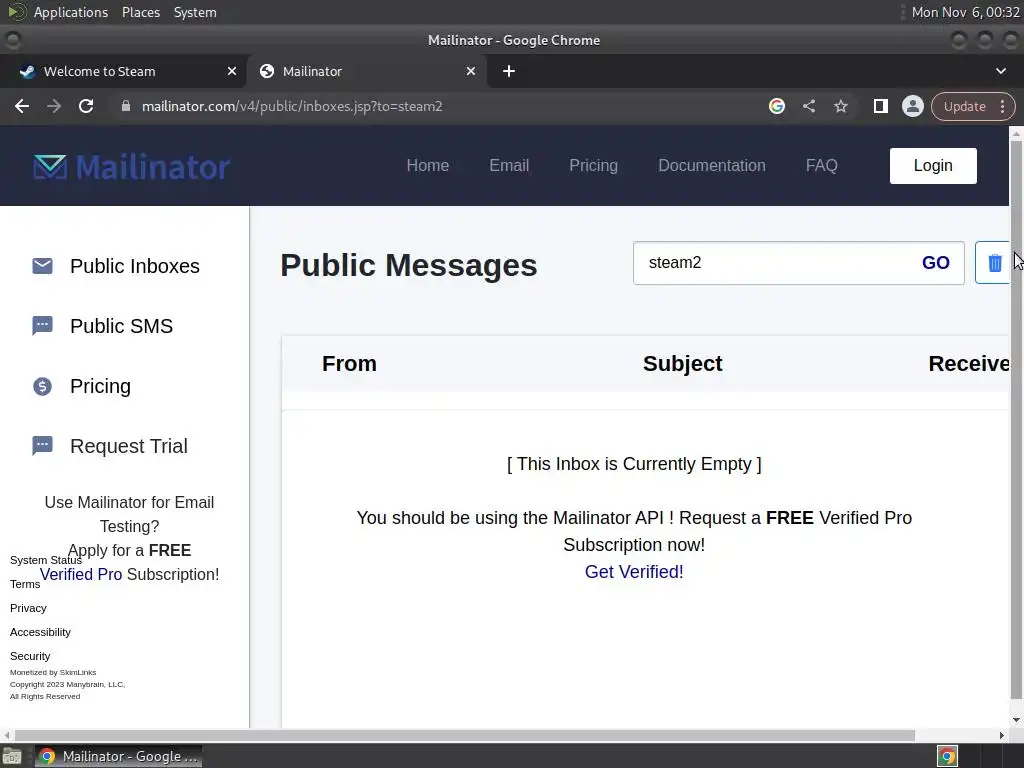Screen dimensions: 1024x768
Task: Click System Status footer link
Action: coord(46,560)
